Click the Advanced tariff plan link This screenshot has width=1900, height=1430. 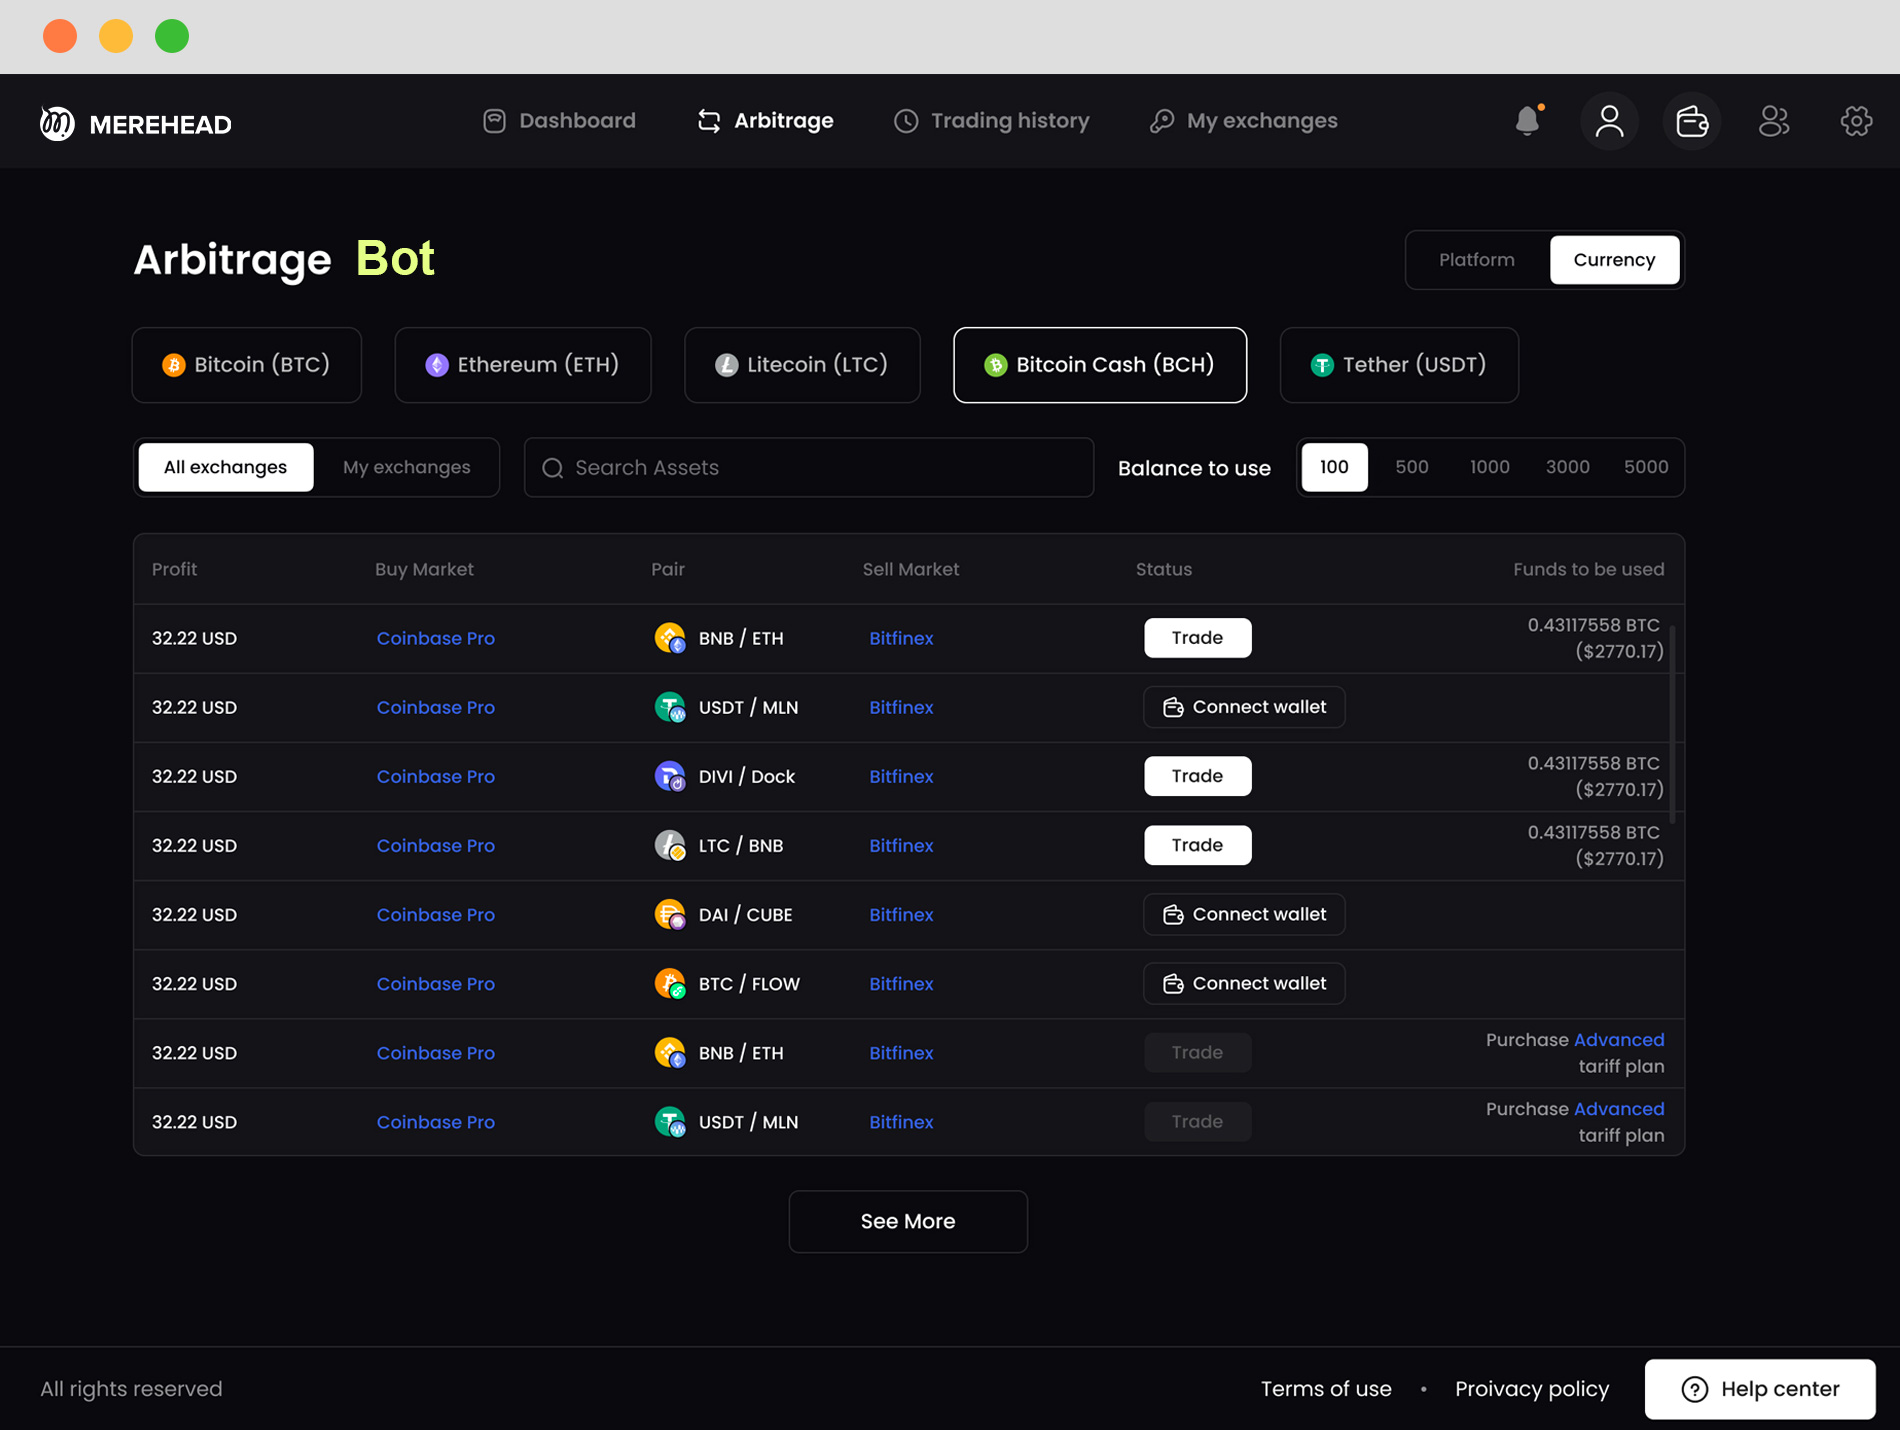tap(1618, 1040)
